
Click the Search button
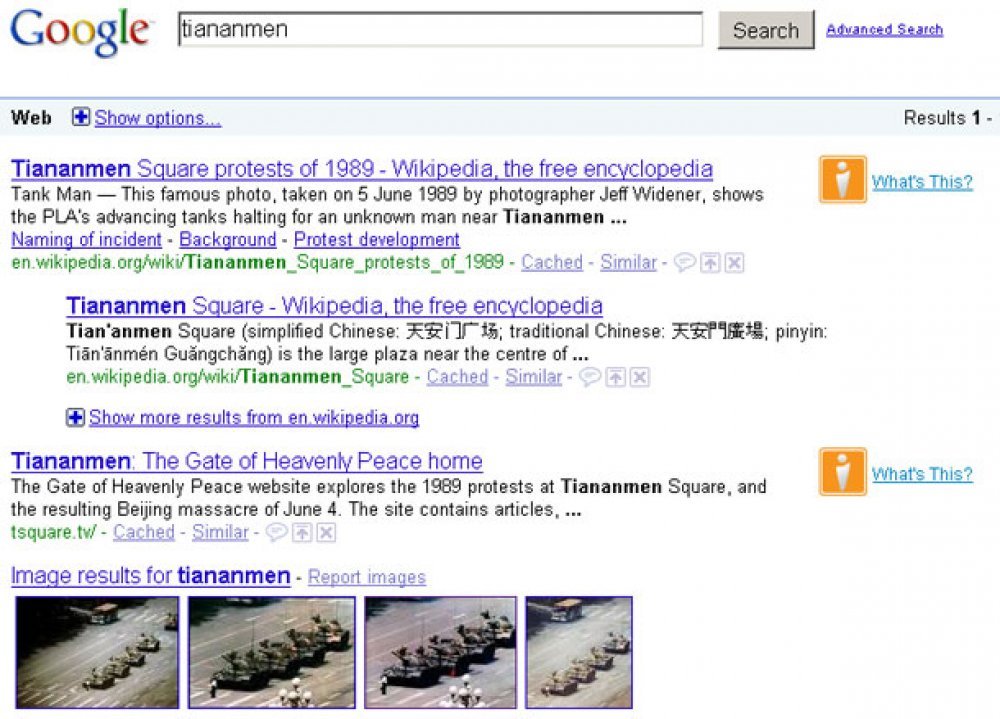point(766,29)
